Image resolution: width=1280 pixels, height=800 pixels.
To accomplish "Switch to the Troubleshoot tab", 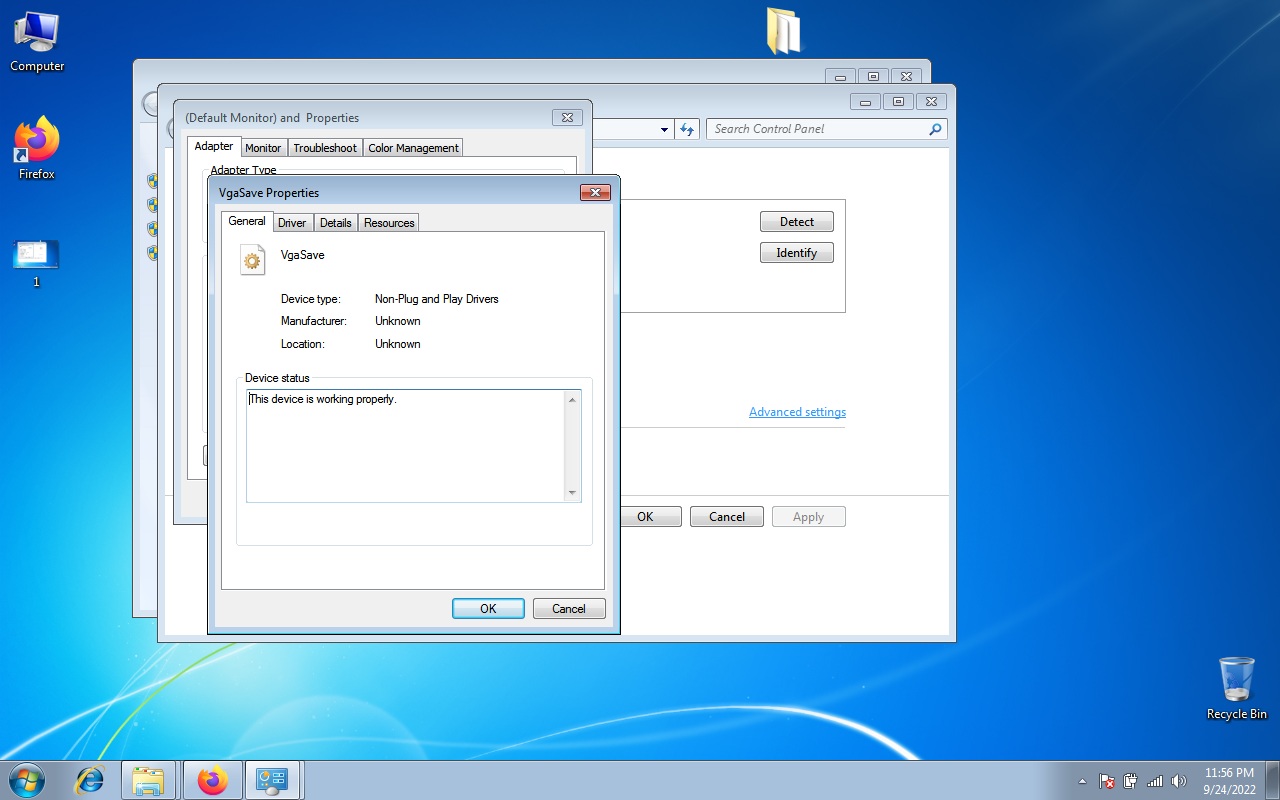I will 325,148.
